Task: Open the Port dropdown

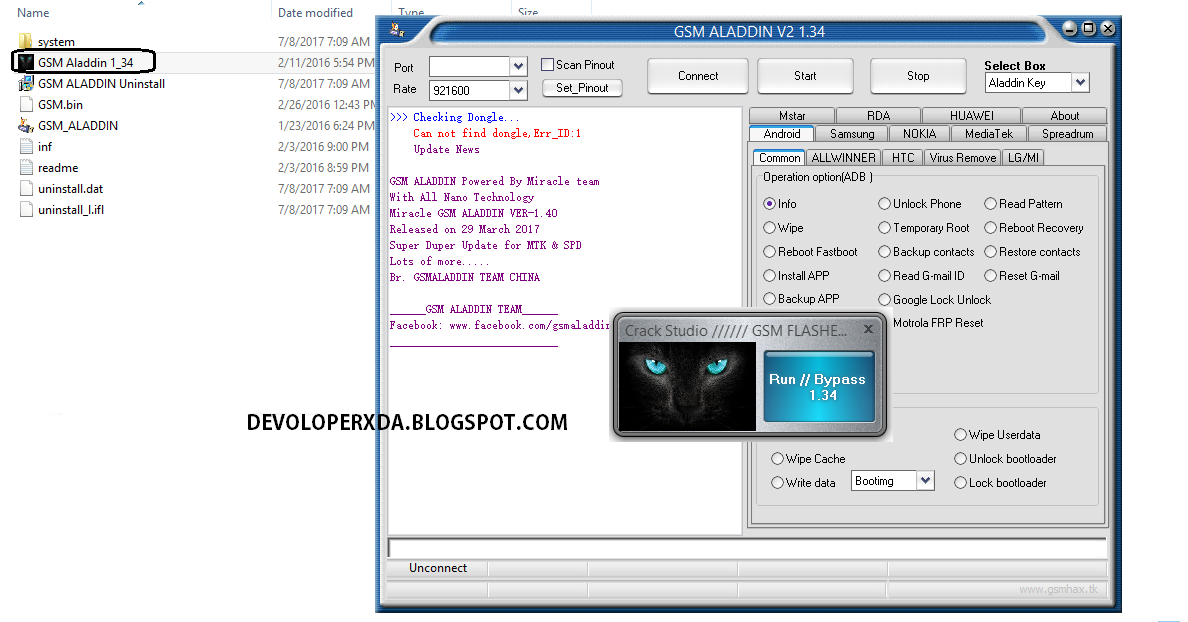Action: point(518,66)
